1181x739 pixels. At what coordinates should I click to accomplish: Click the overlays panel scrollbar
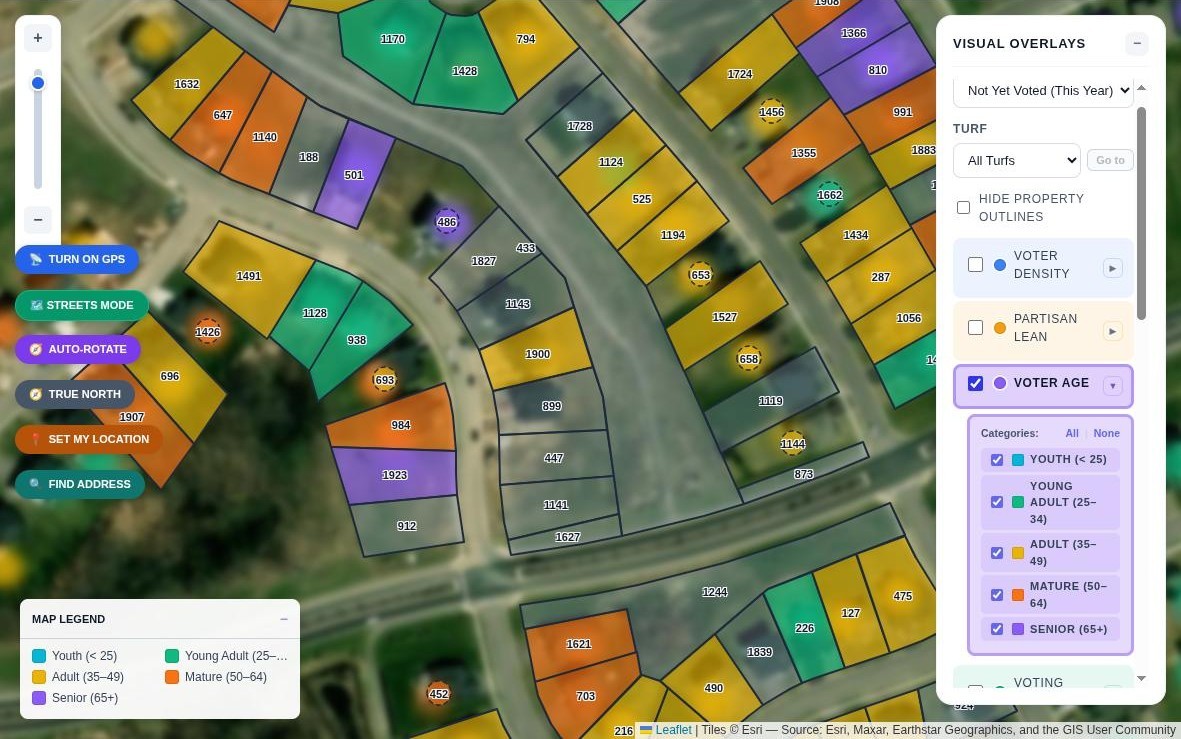click(x=1141, y=212)
